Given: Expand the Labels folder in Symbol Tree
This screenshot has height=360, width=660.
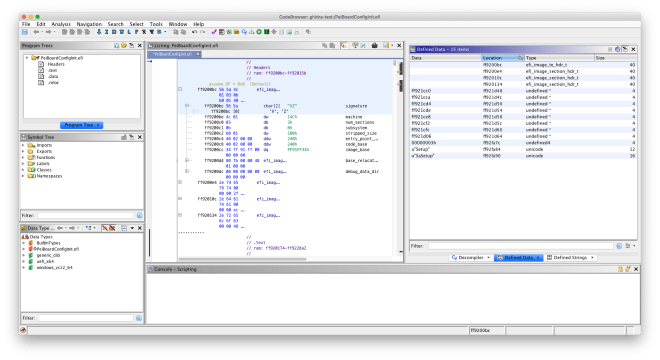Looking at the screenshot, I should pos(23,164).
